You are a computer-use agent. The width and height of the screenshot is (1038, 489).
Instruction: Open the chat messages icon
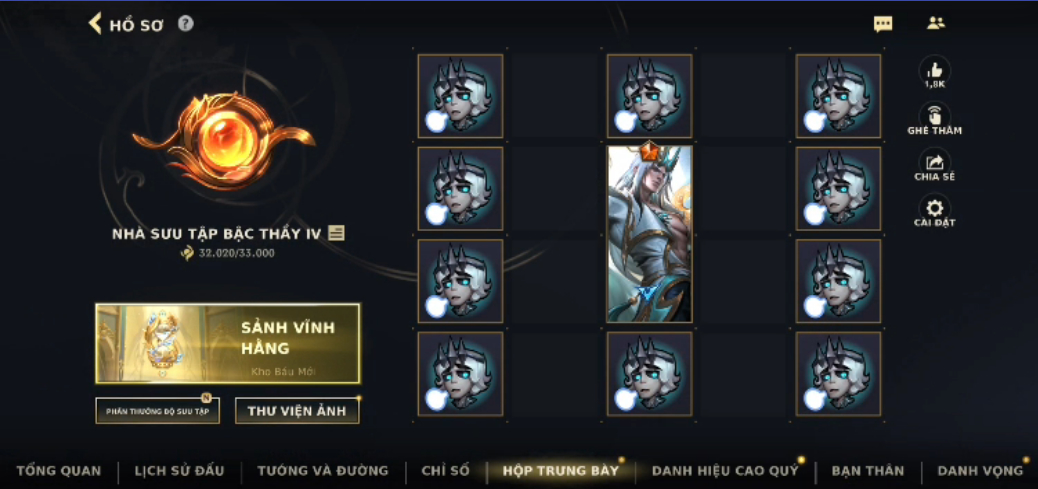click(882, 24)
